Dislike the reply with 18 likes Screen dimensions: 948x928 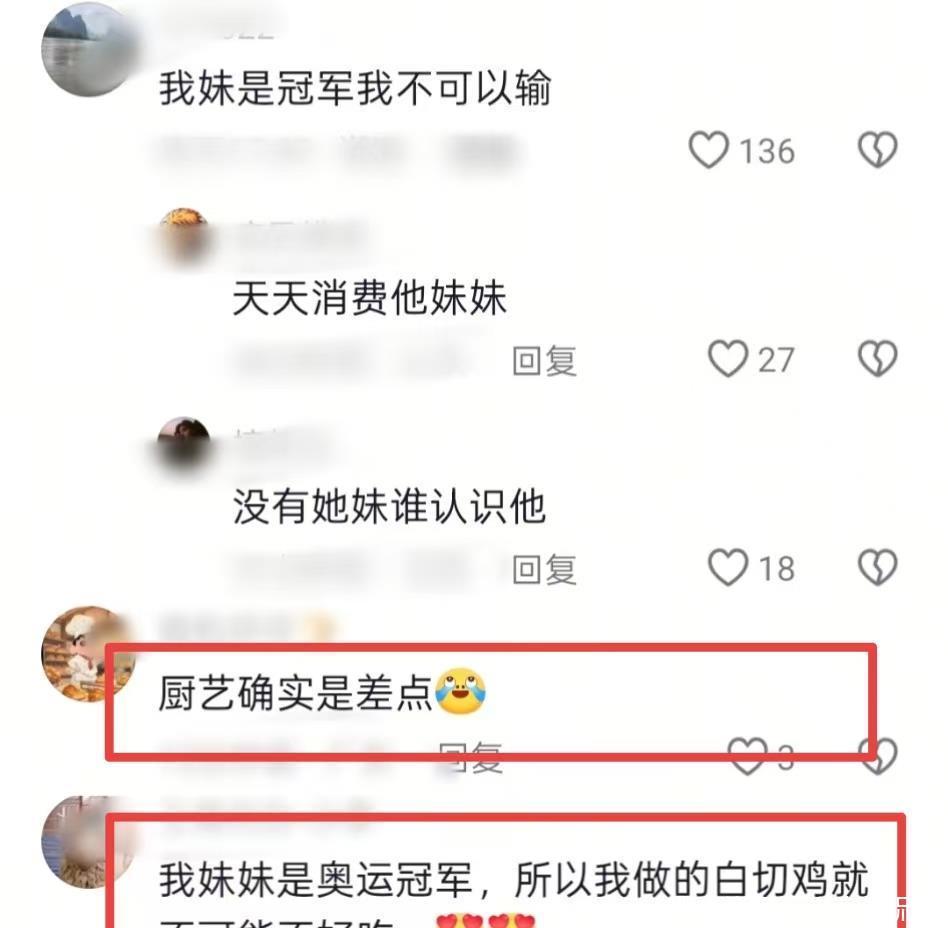877,567
